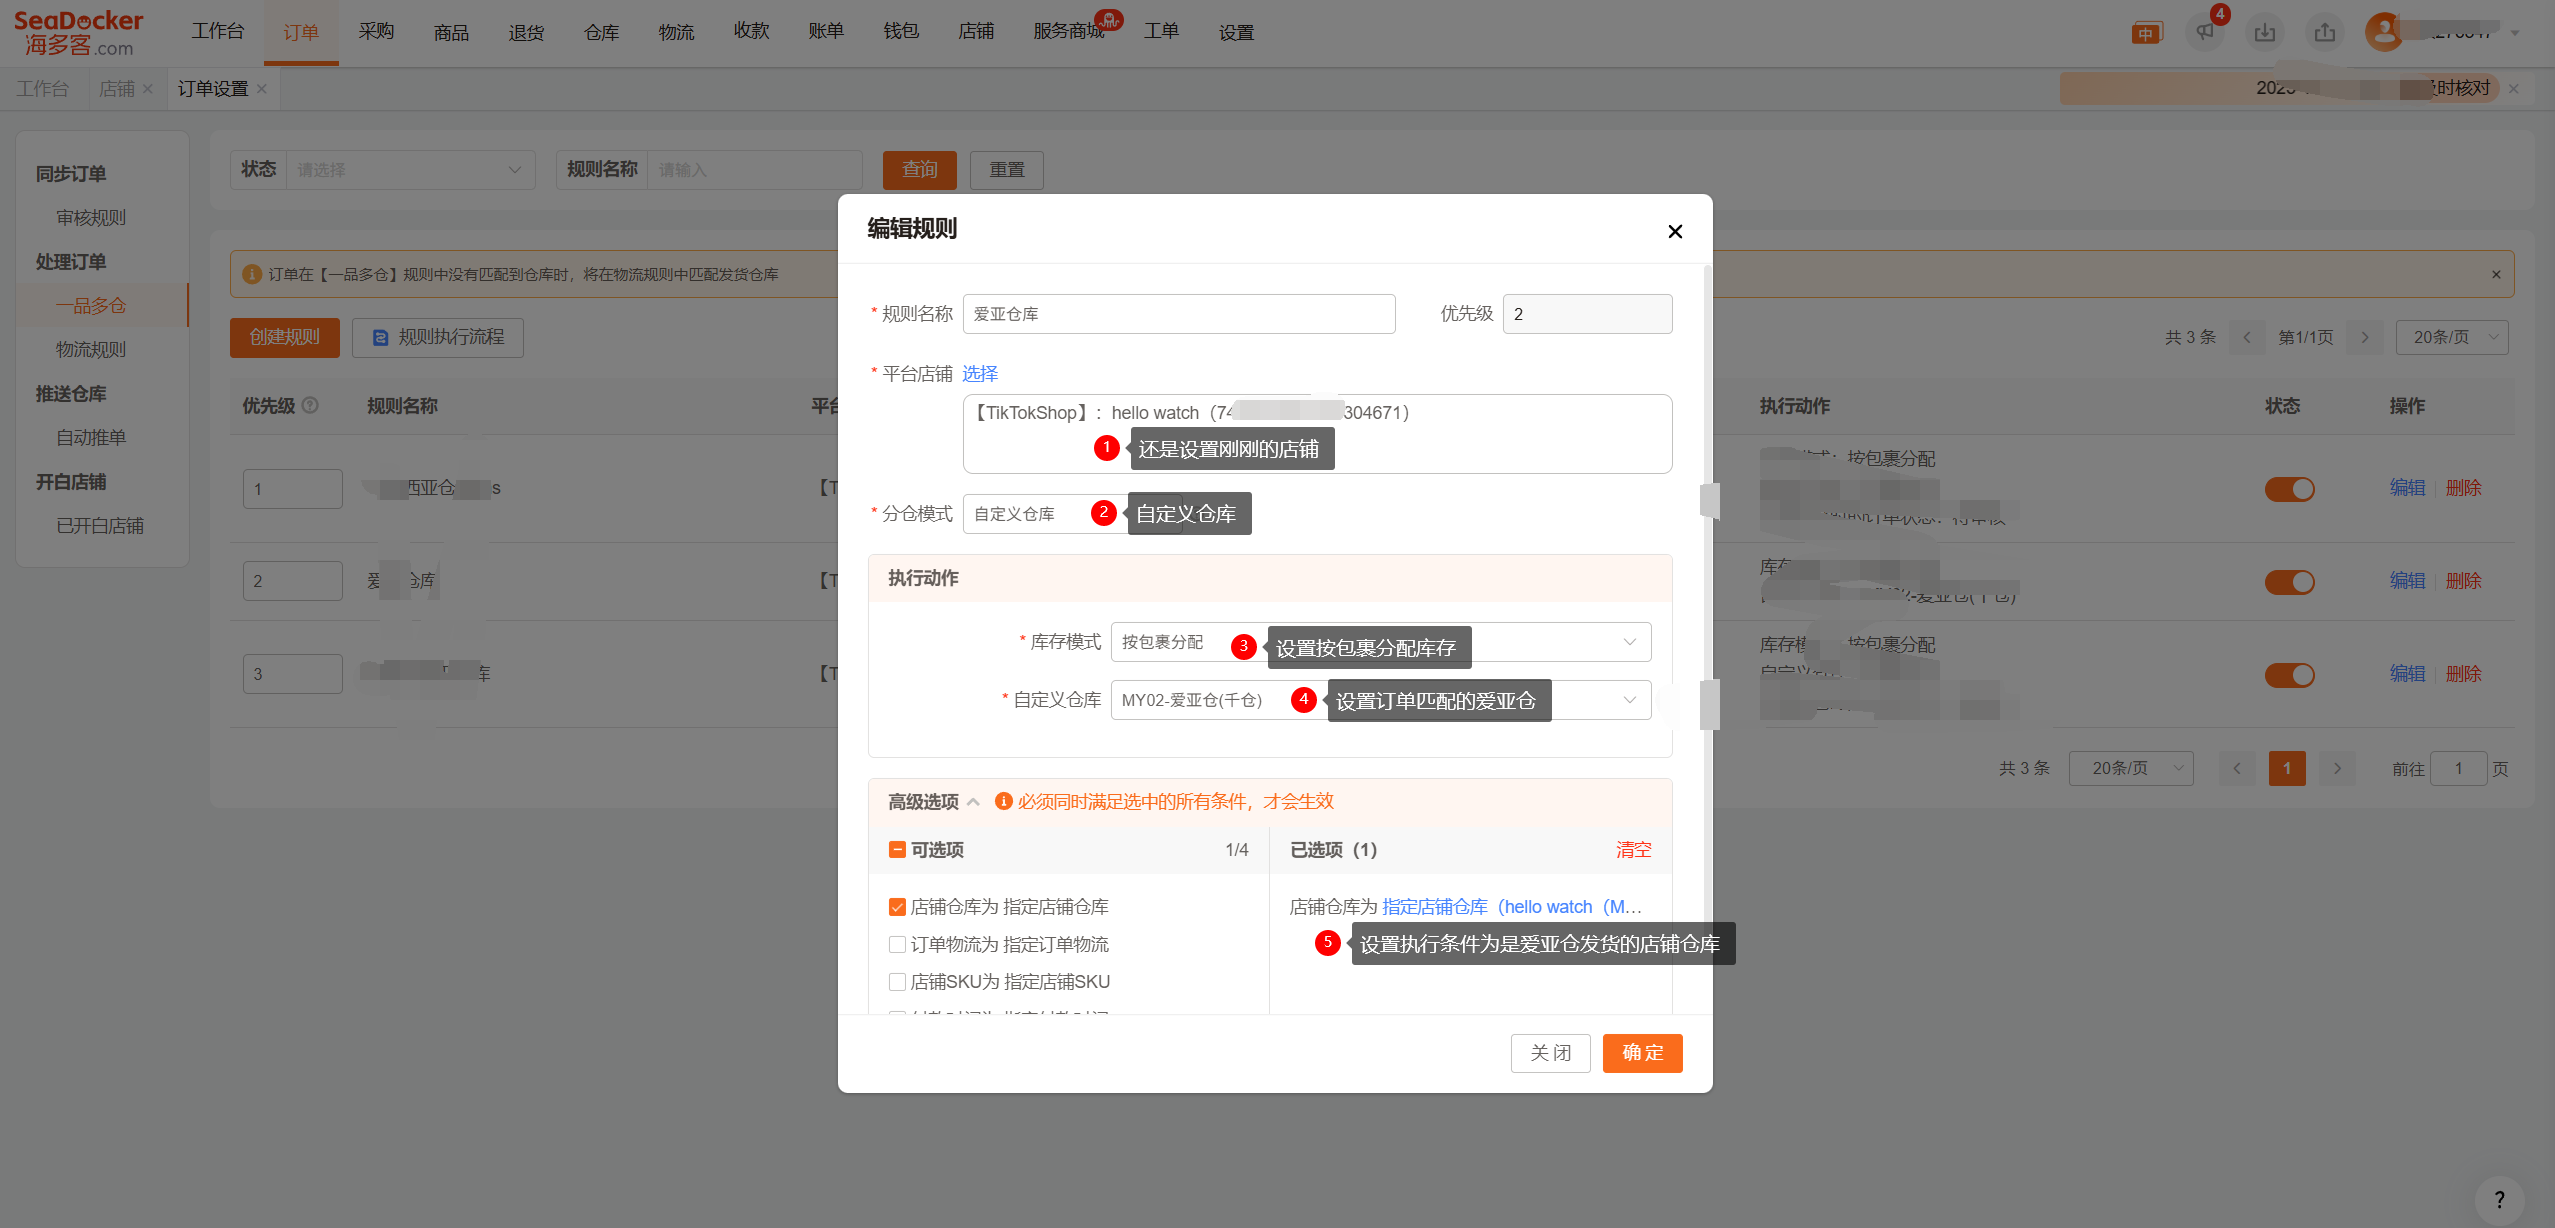
Task: Open the 库存模式 dropdown
Action: pyautogui.click(x=1629, y=642)
